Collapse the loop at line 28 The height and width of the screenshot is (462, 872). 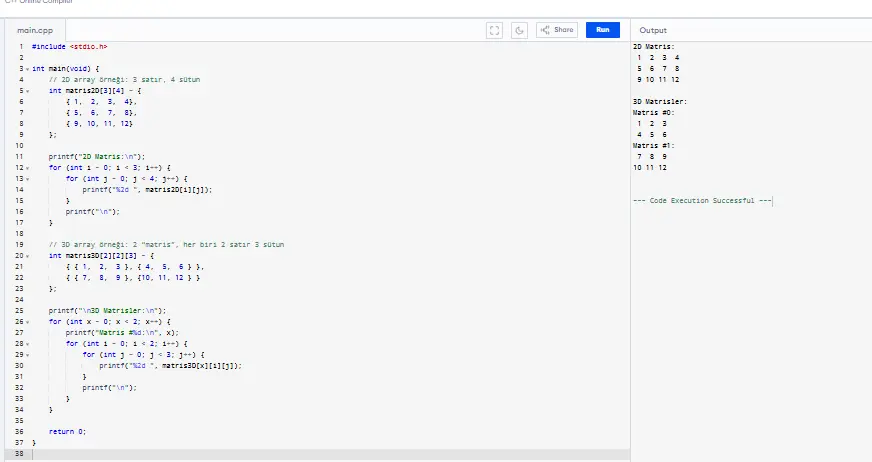26,343
